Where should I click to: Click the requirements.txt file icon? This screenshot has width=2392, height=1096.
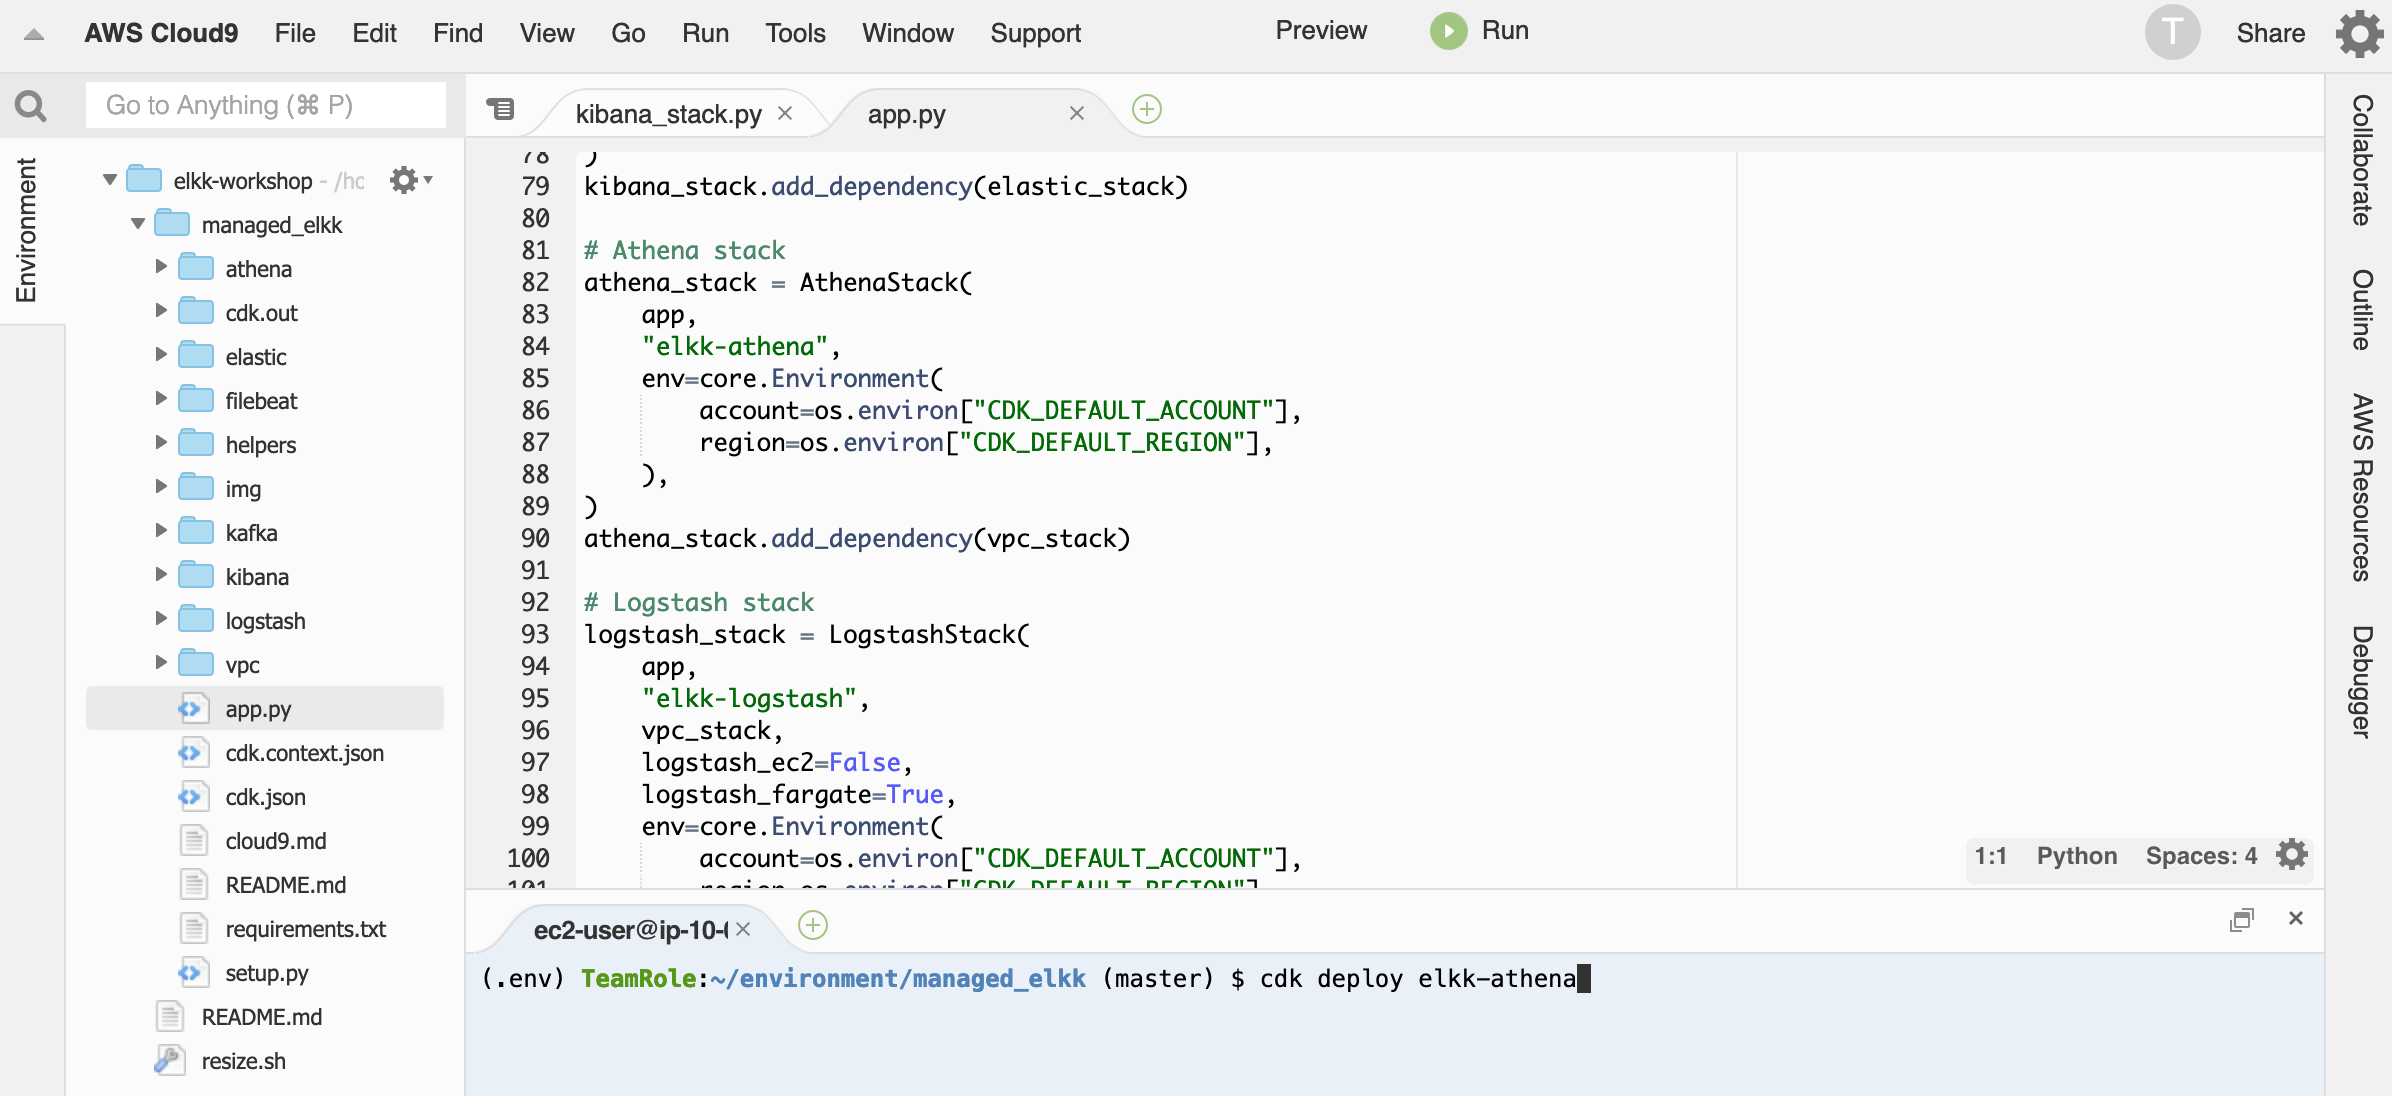[x=193, y=929]
